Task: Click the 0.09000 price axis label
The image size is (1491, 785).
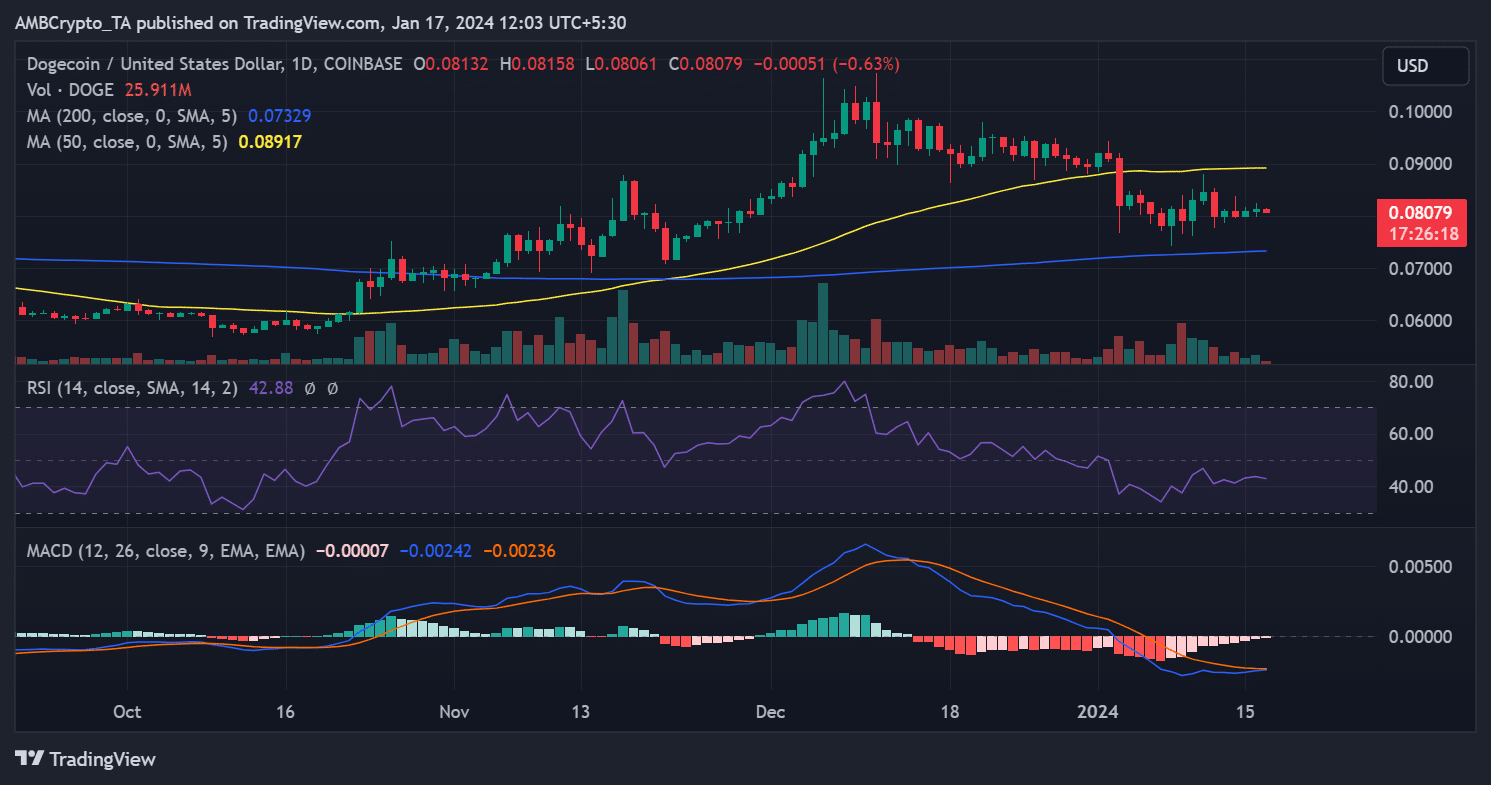Action: (1420, 163)
